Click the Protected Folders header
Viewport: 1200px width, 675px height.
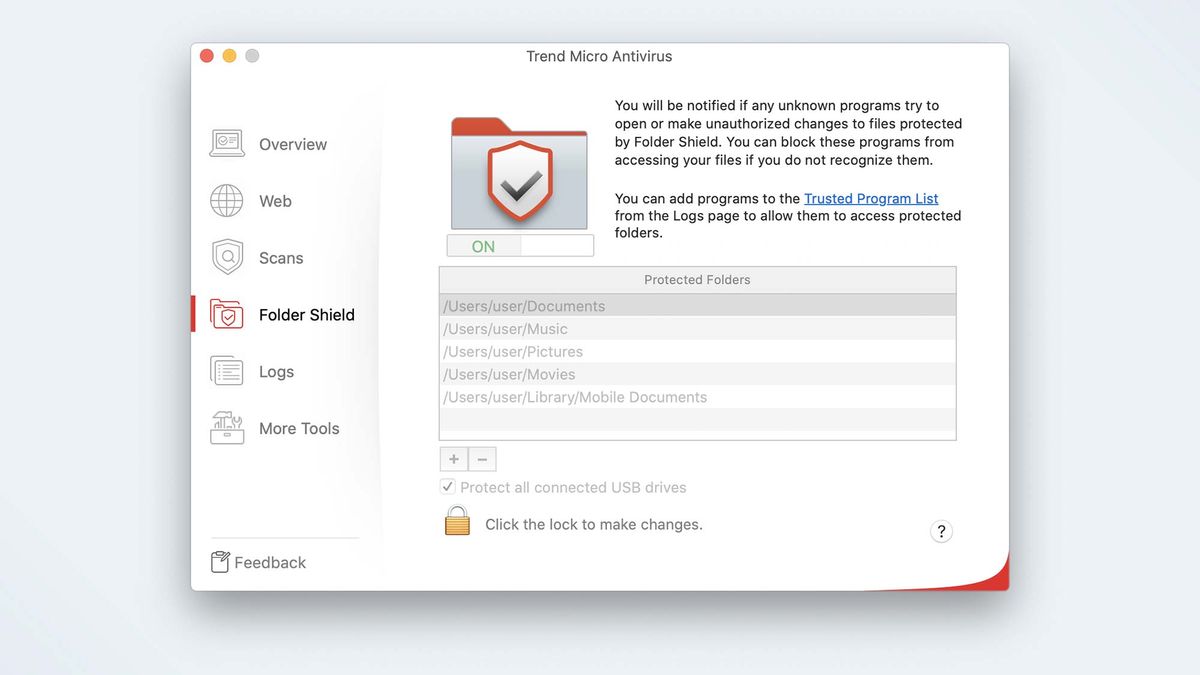click(x=696, y=280)
